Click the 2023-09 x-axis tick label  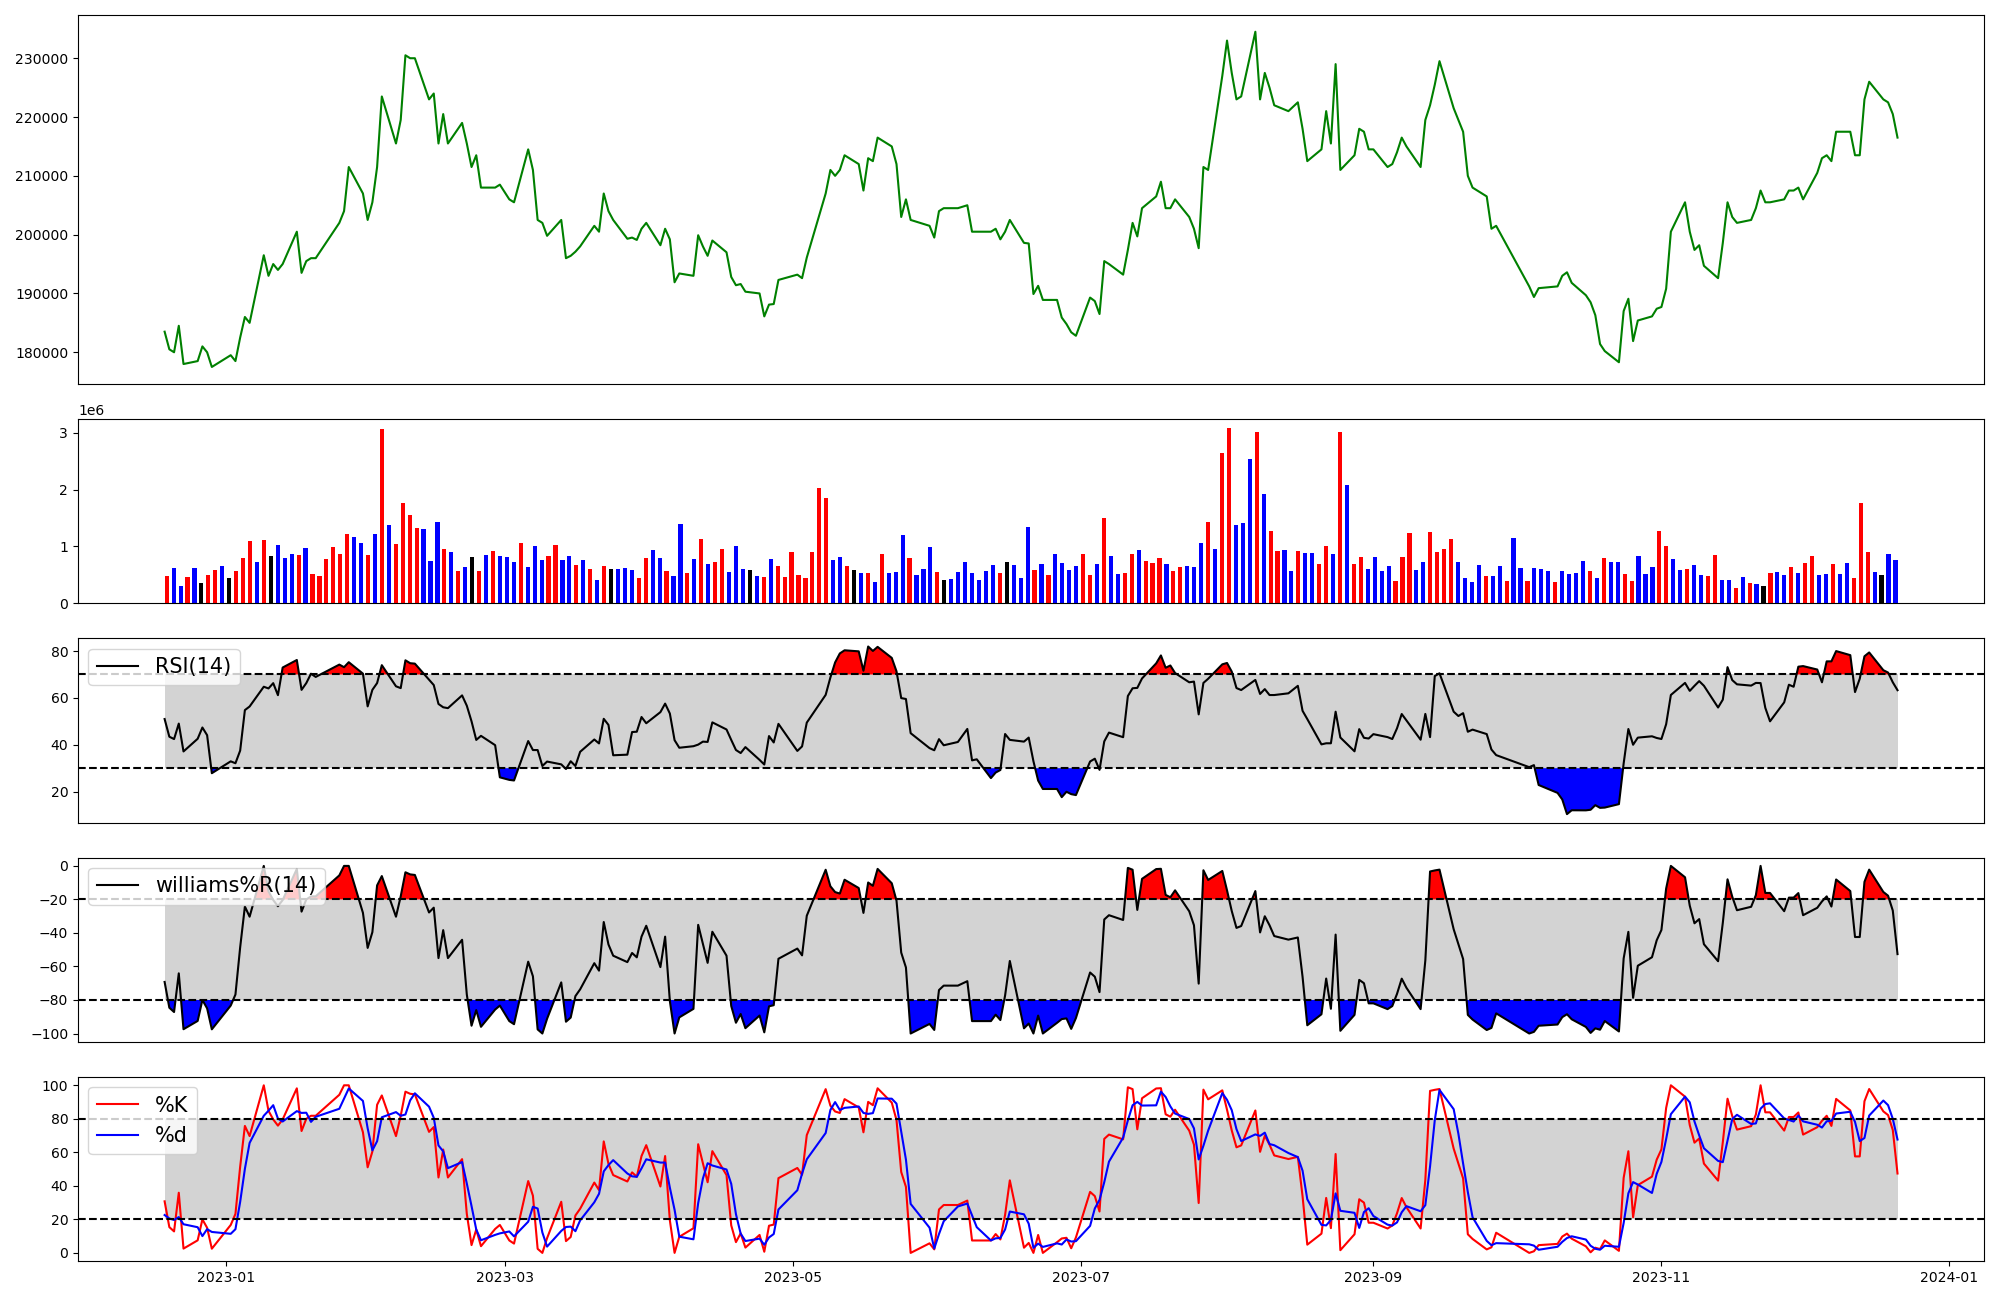pos(1373,1277)
